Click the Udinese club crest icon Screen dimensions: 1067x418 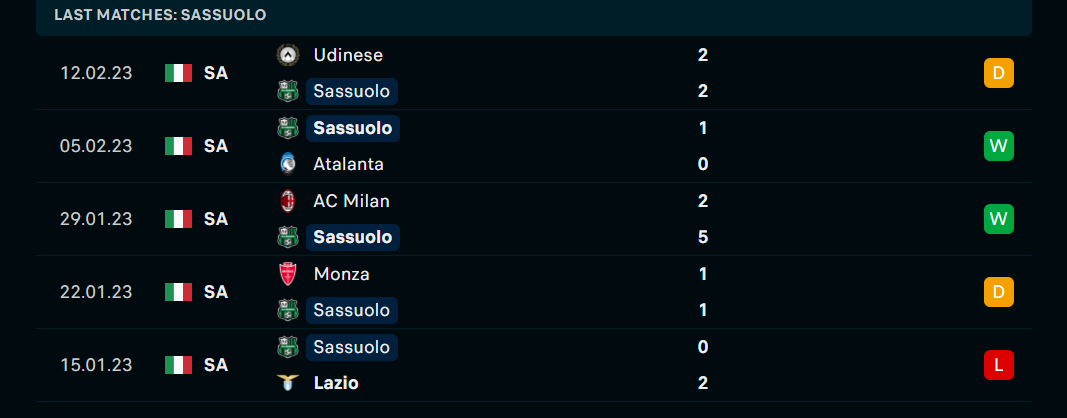288,55
